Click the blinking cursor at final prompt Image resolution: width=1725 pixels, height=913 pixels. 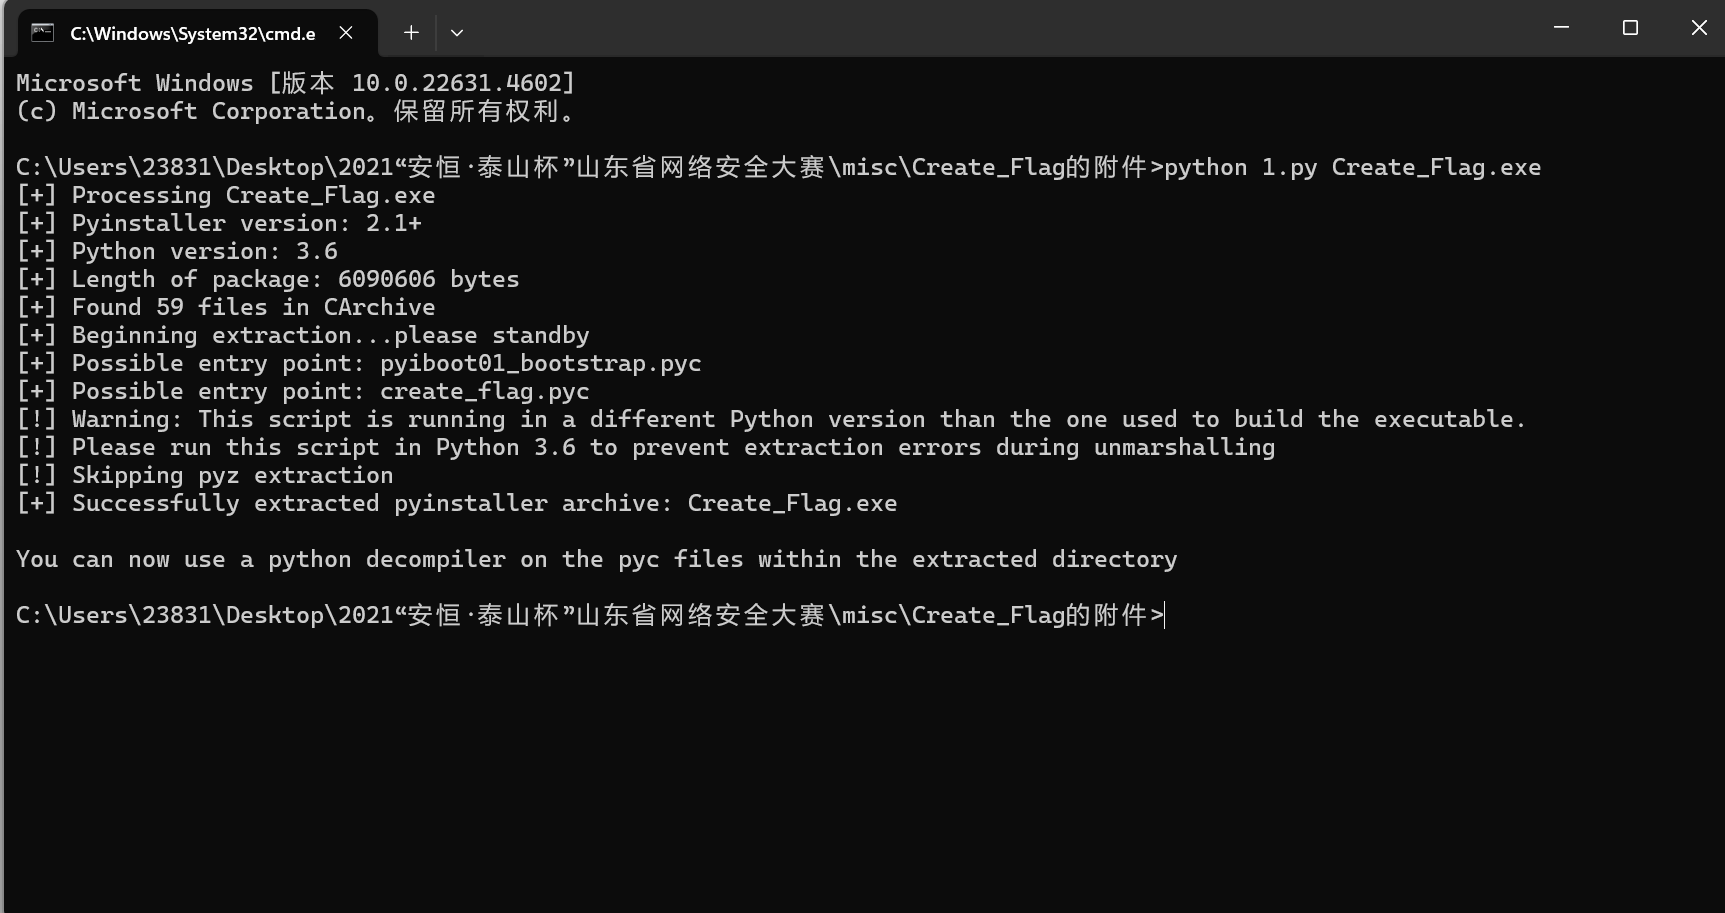1166,615
